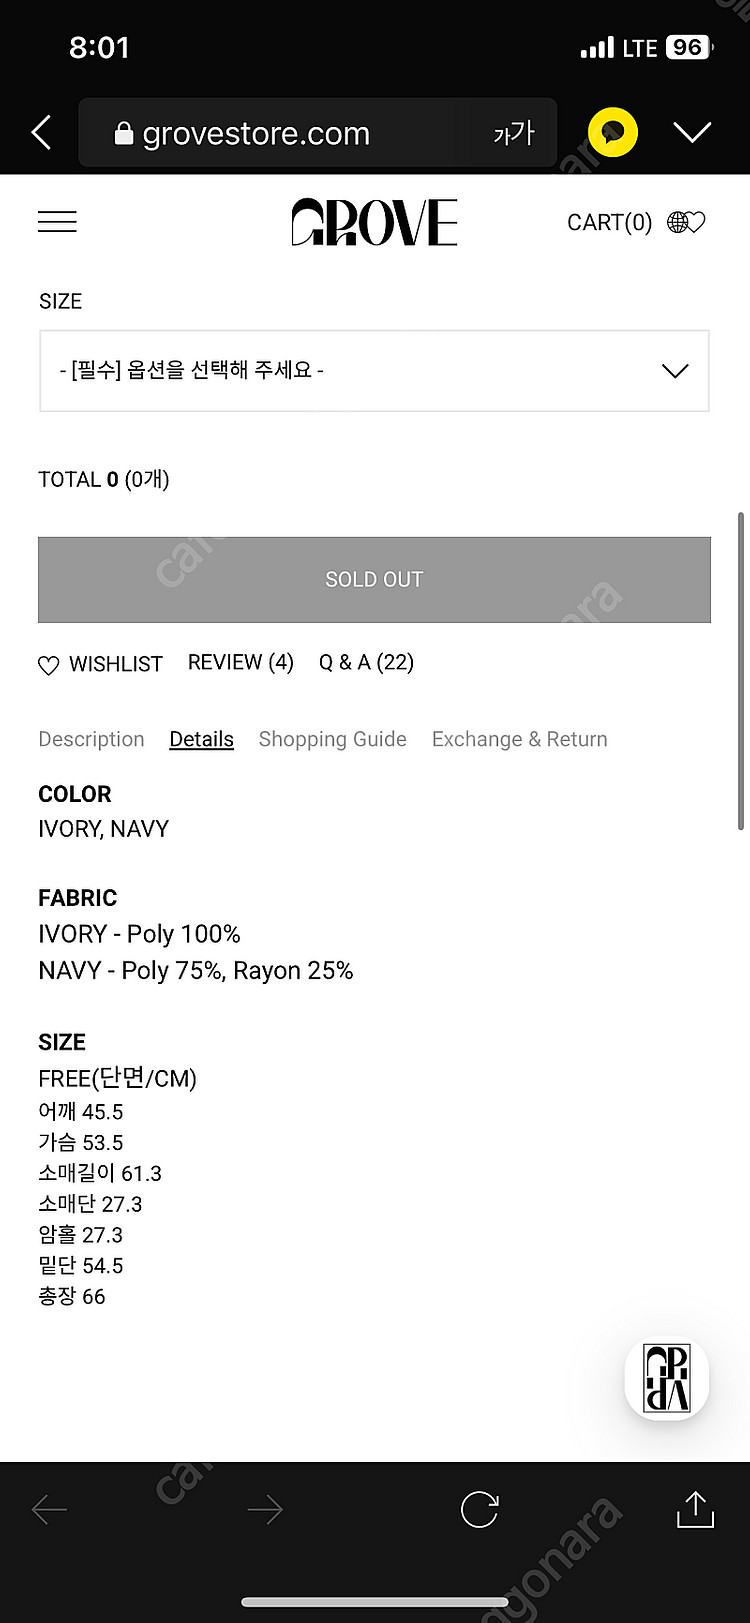The height and width of the screenshot is (1623, 750).
Task: Open the floating GROVE app badge icon
Action: pyautogui.click(x=667, y=1379)
